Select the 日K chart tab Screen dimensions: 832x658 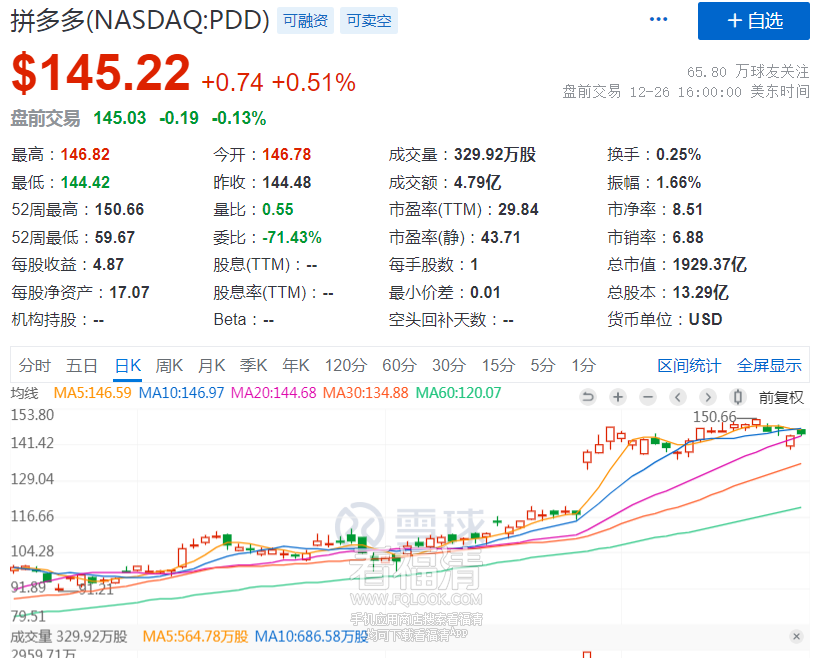(128, 366)
